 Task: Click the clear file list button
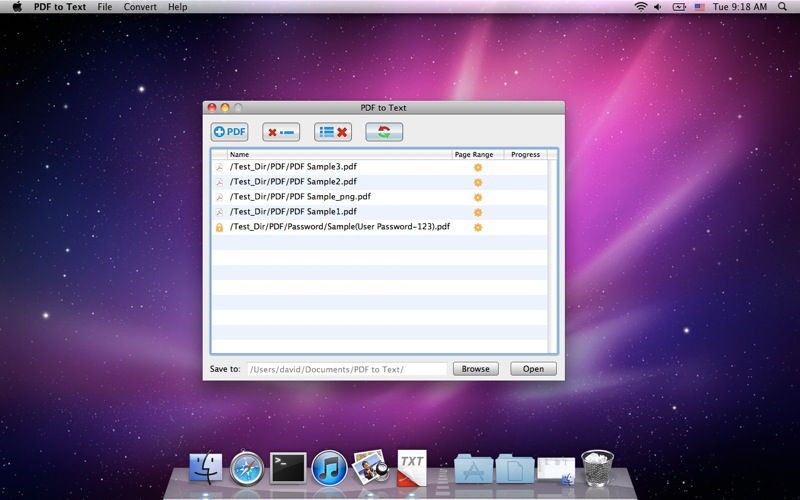tap(333, 132)
